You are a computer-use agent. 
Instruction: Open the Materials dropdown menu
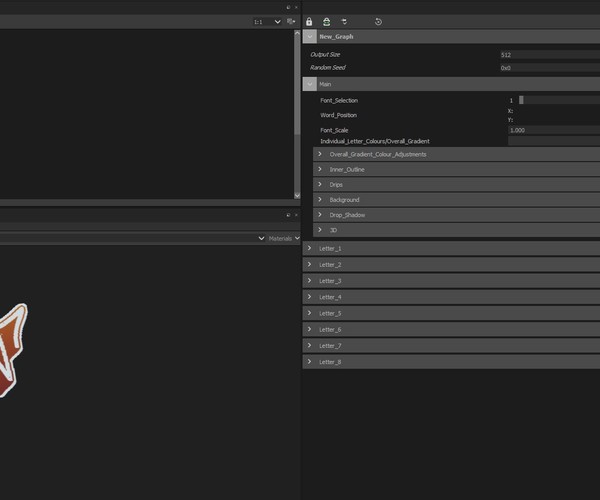pos(284,238)
